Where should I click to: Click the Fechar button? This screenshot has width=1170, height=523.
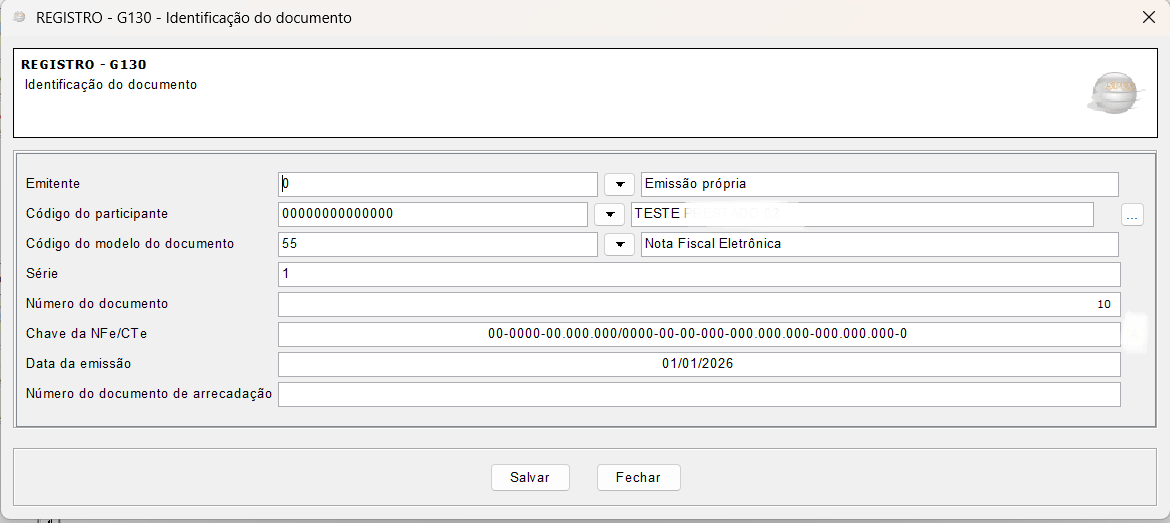639,477
